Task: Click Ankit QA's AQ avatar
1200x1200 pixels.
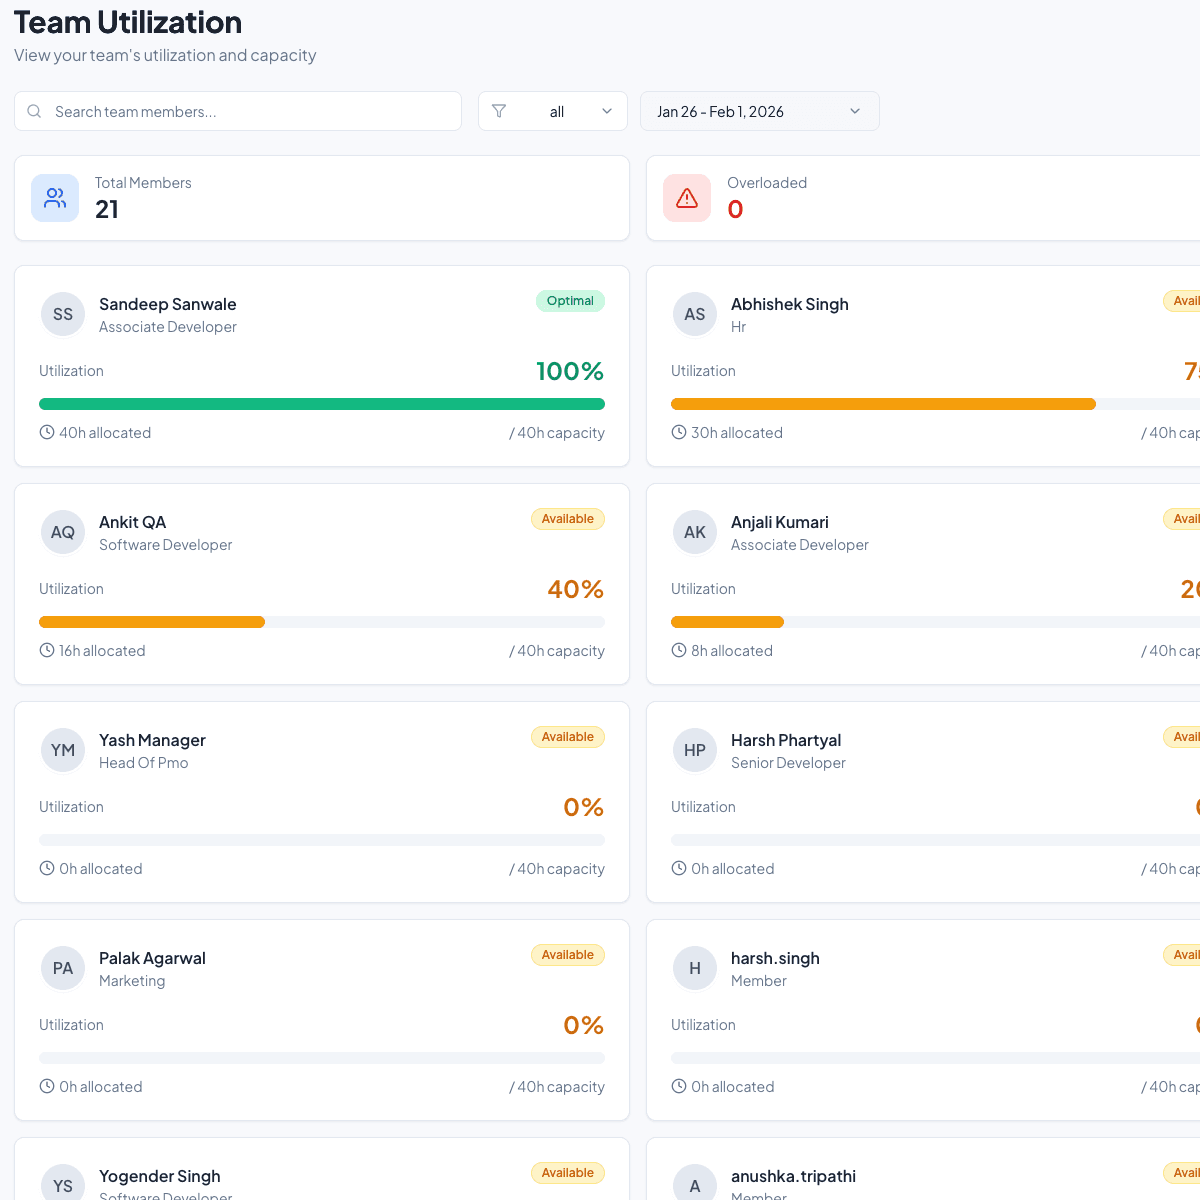Action: (63, 532)
